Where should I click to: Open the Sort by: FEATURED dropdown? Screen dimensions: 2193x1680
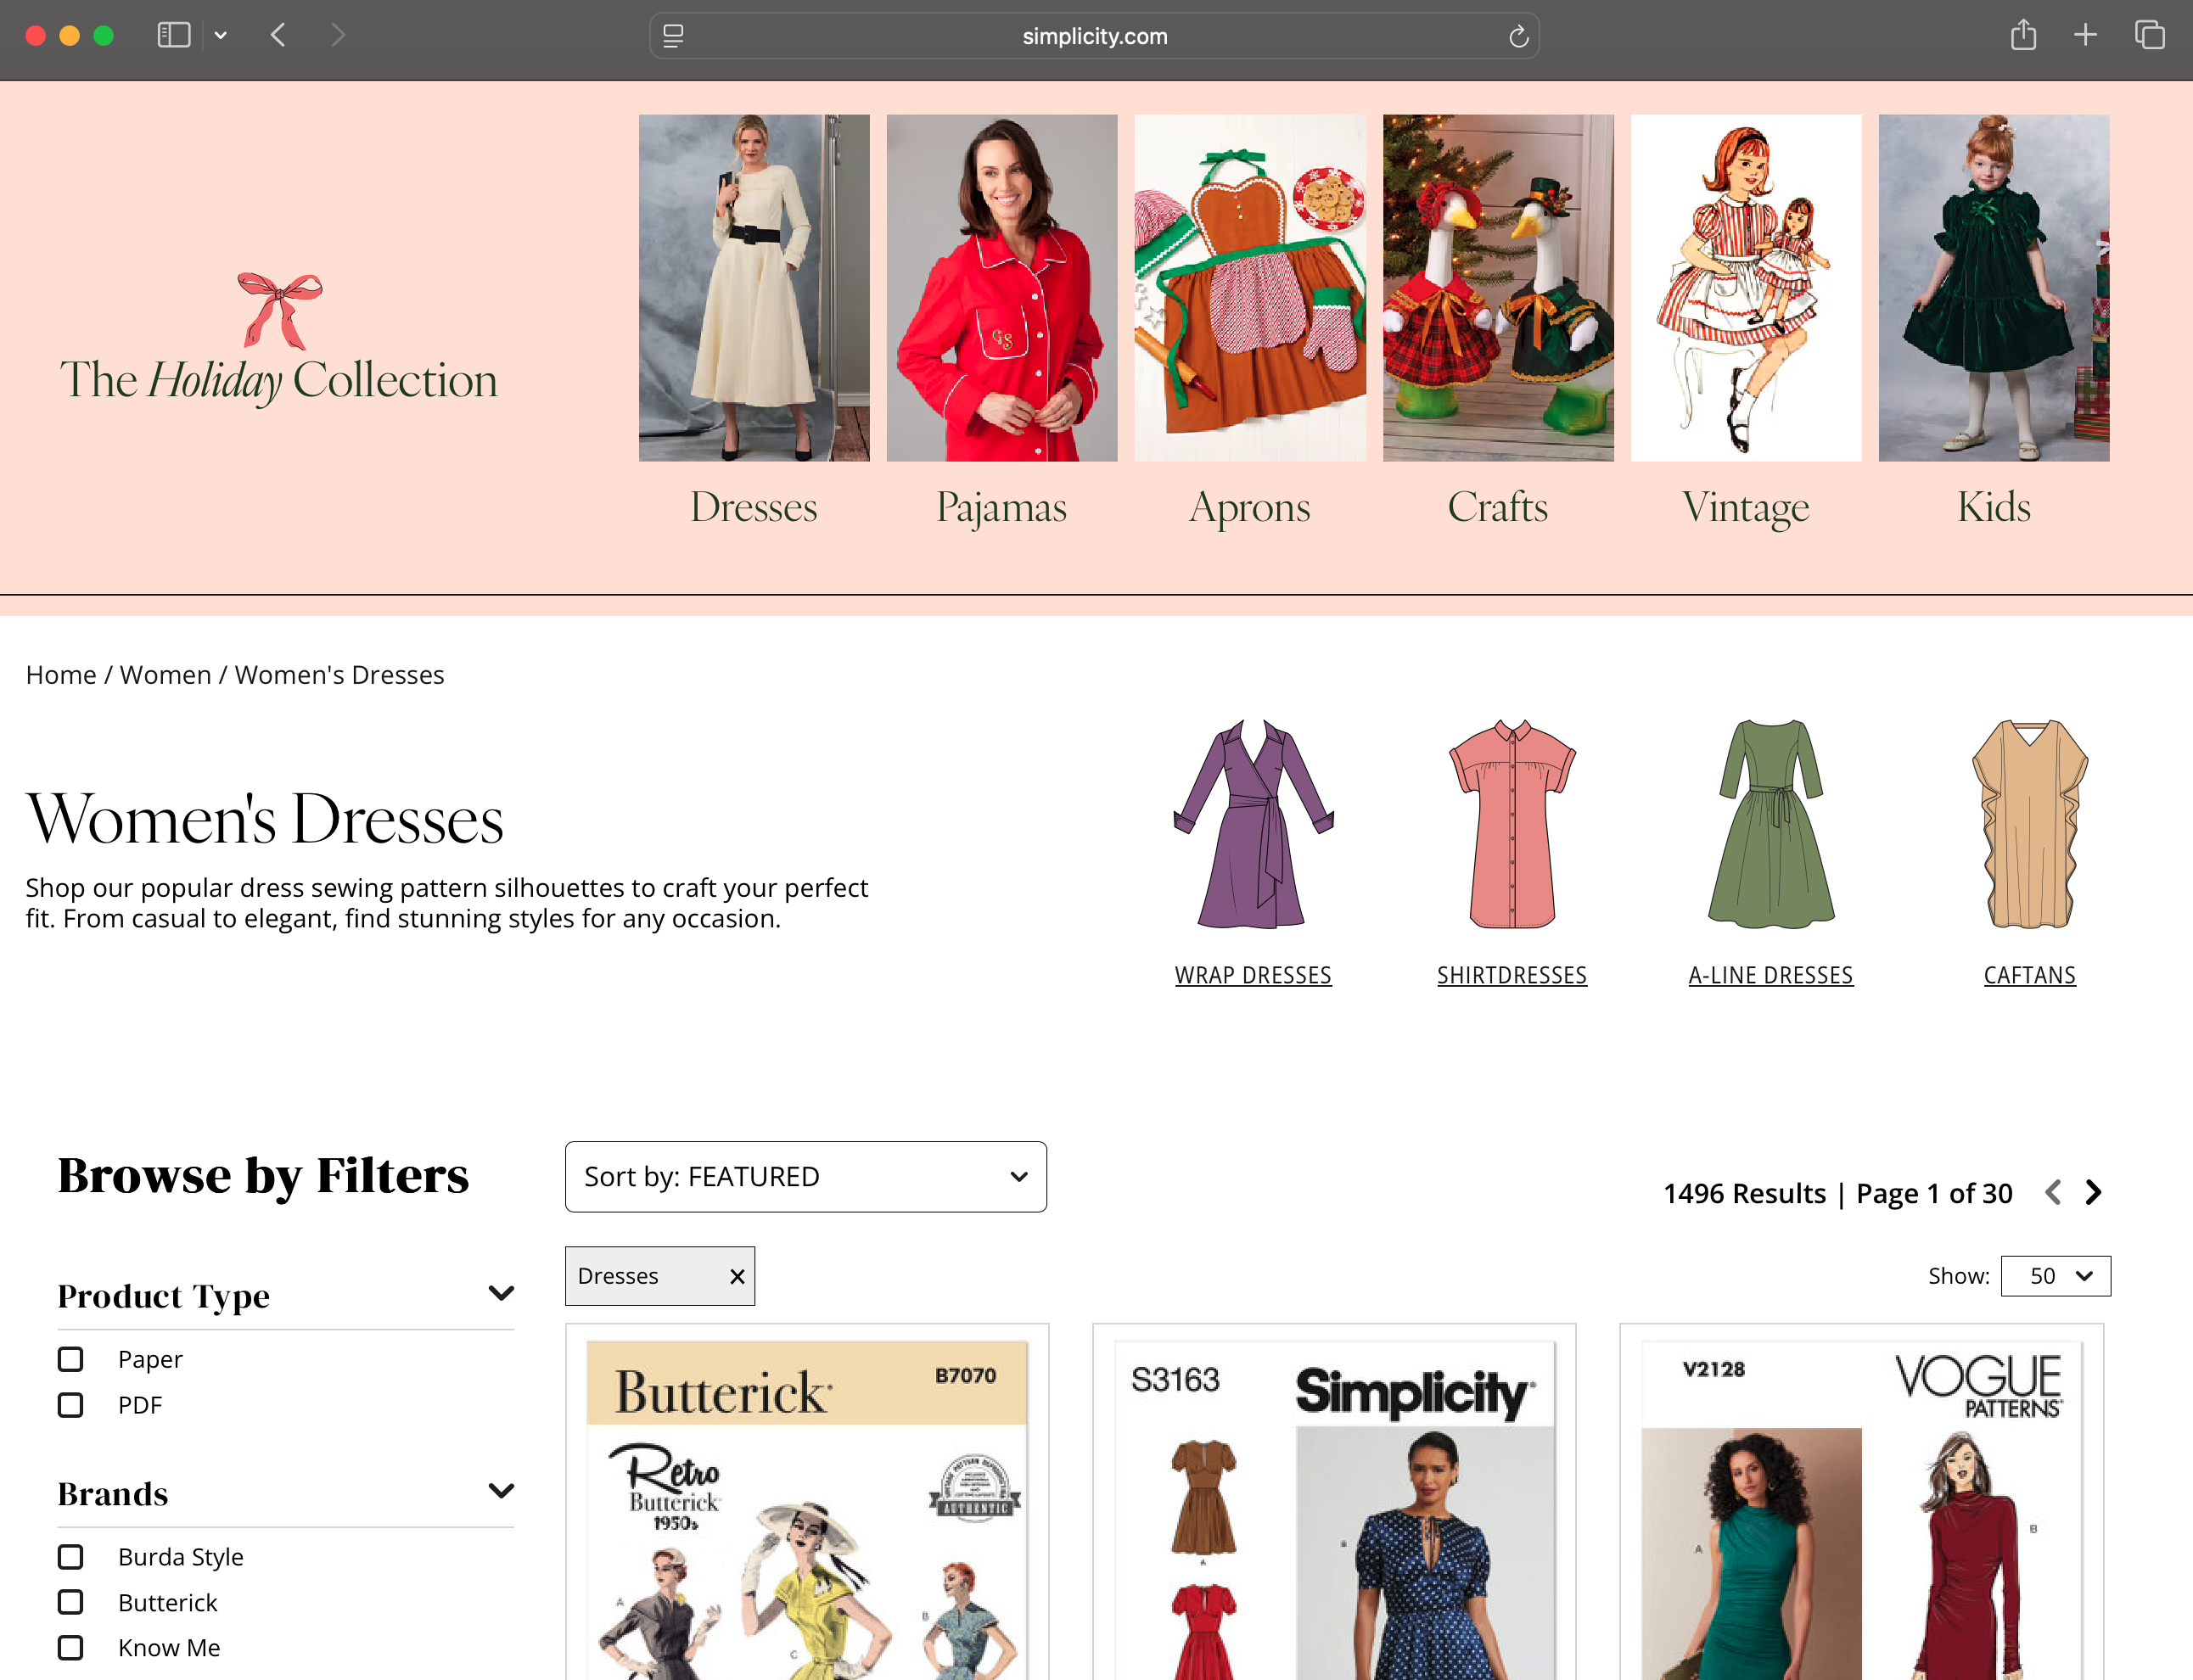[x=806, y=1177]
